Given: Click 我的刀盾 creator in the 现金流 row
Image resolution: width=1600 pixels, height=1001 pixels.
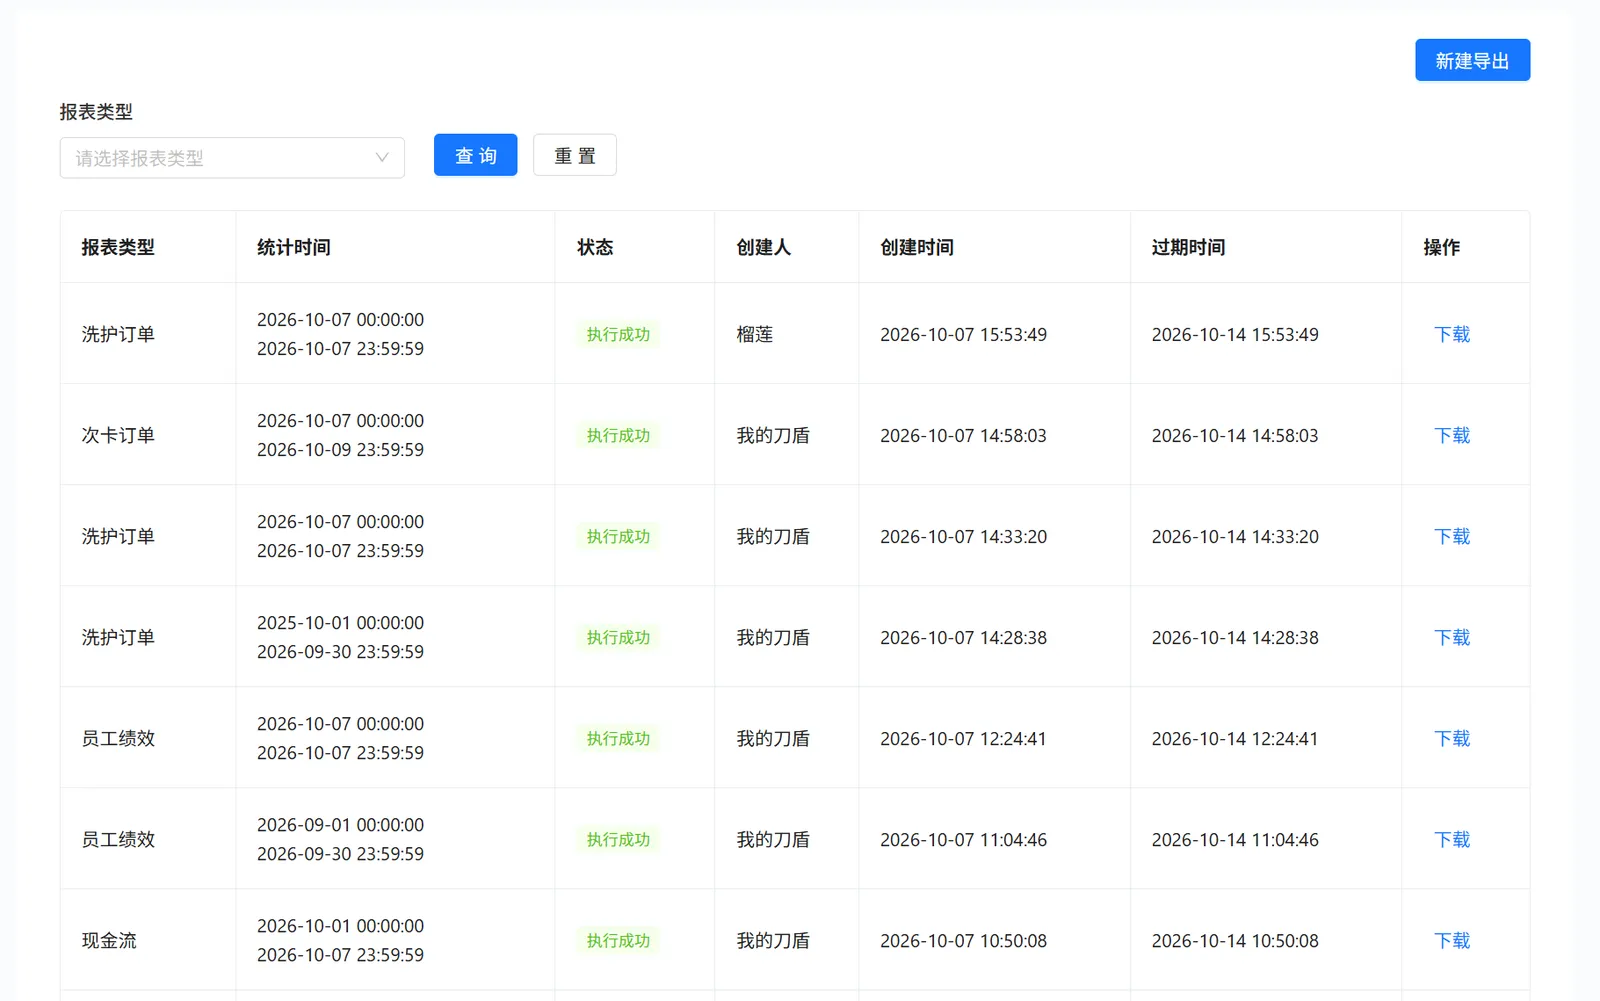Looking at the screenshot, I should click(x=773, y=940).
